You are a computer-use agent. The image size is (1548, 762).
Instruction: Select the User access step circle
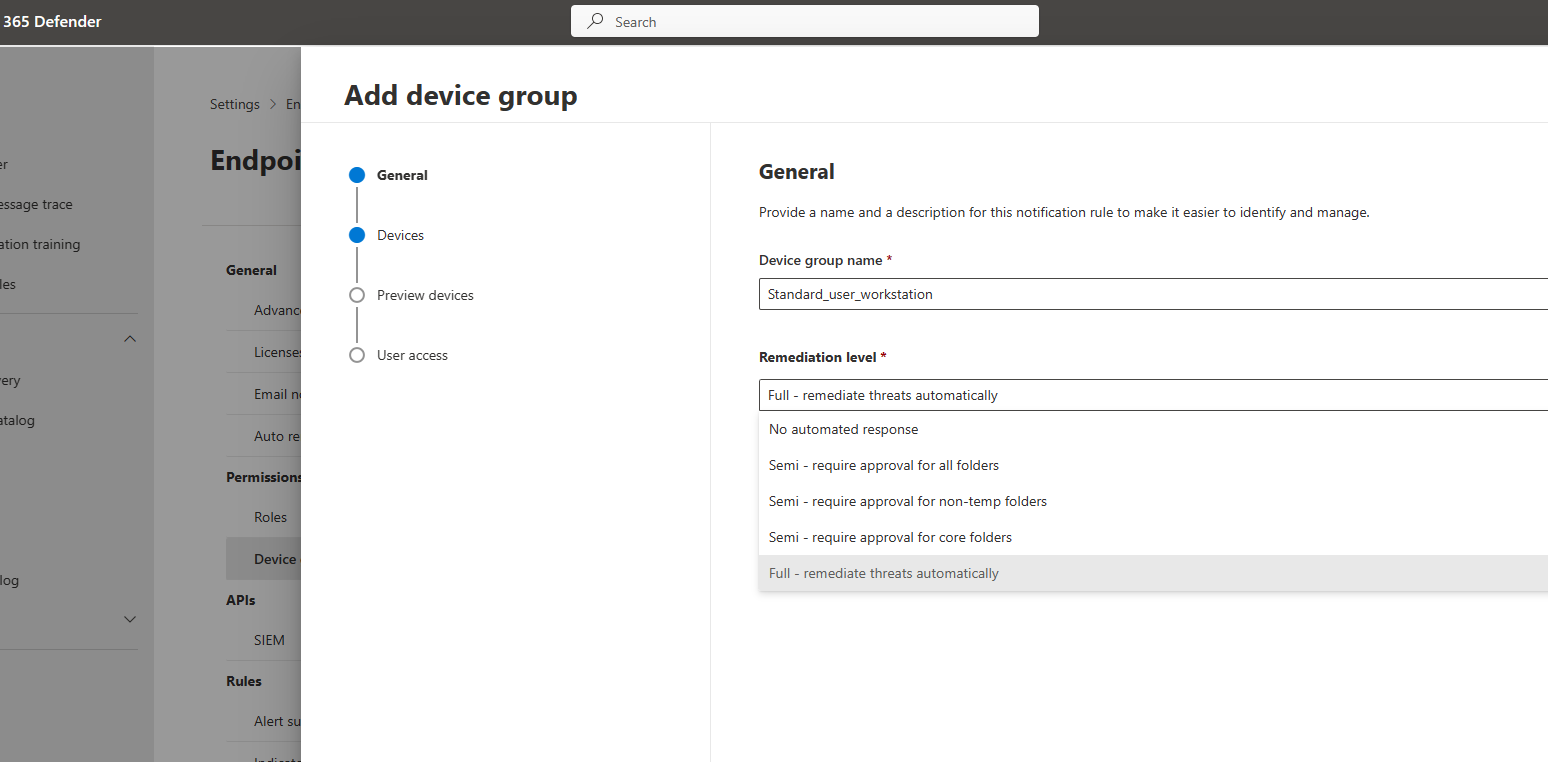pyautogui.click(x=357, y=354)
